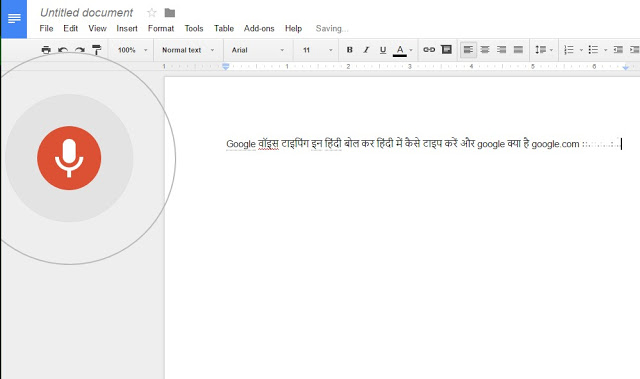Toggle bold formatting
640x379 pixels.
pos(349,50)
